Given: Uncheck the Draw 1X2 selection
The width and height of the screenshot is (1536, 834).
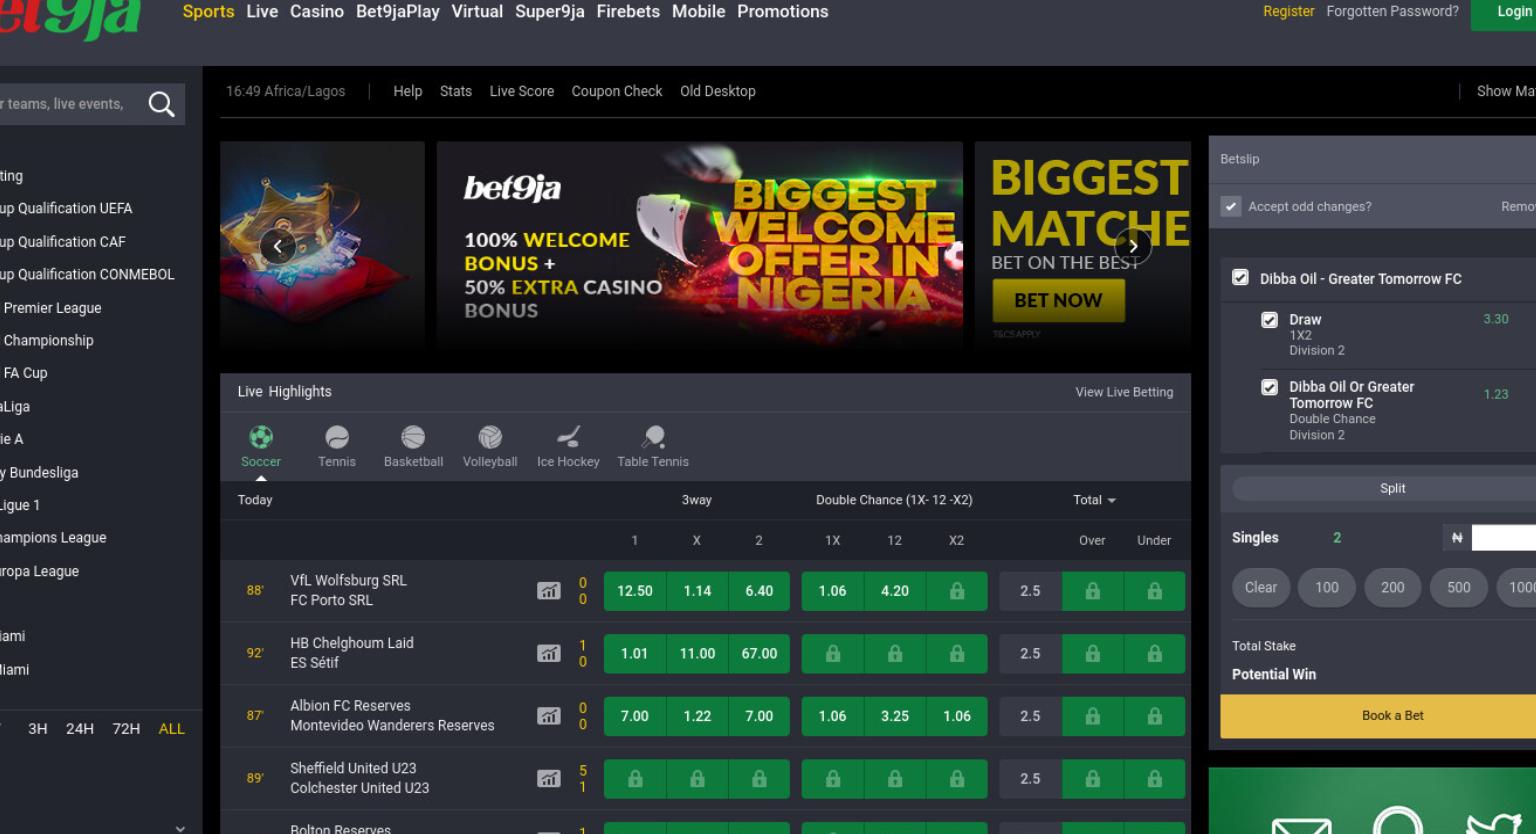Looking at the screenshot, I should 1269,320.
